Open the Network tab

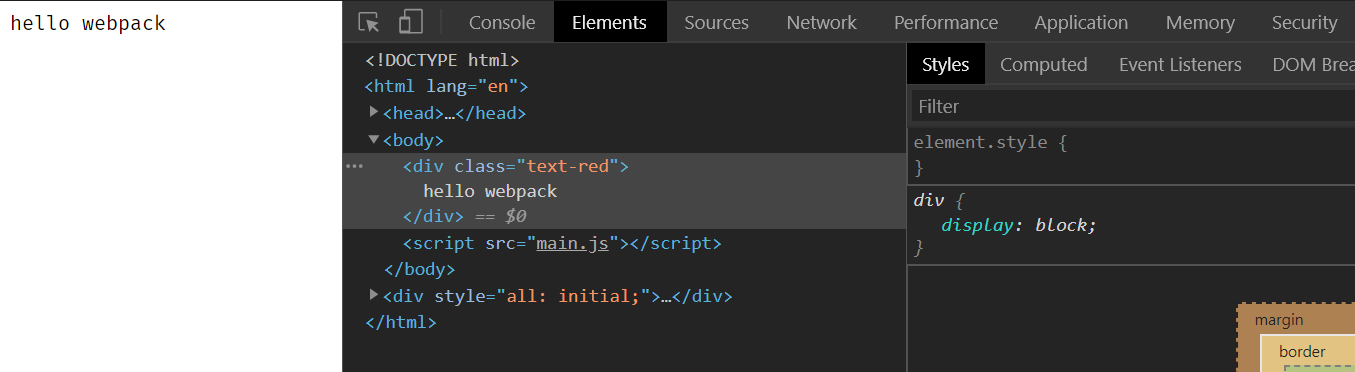coord(821,22)
